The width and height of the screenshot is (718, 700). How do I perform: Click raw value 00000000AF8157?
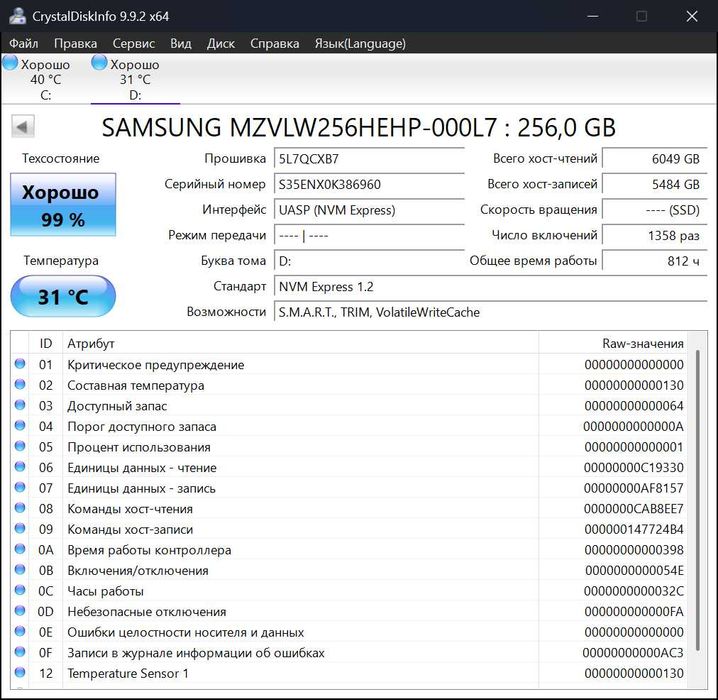634,488
